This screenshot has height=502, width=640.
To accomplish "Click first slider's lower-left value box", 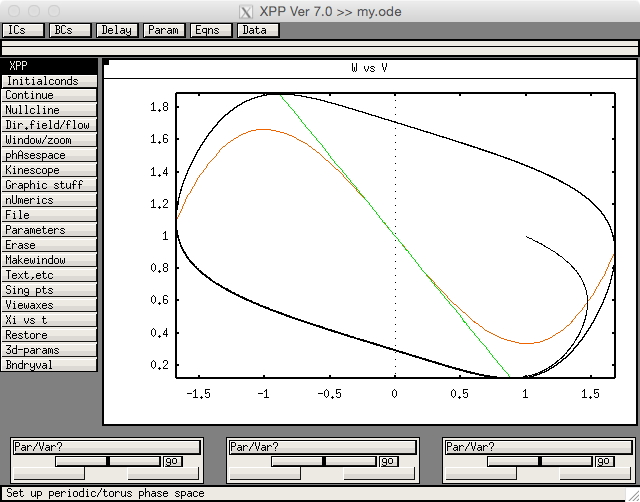I will pos(49,473).
